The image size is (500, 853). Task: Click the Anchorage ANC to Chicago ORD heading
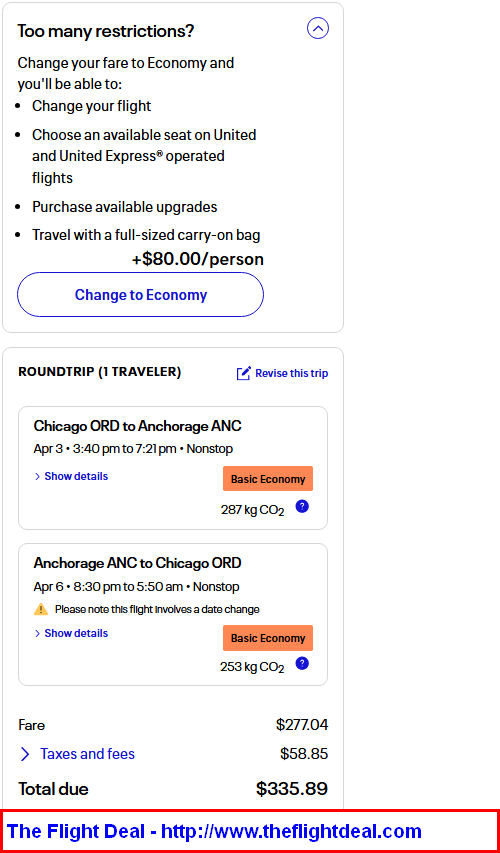pyautogui.click(x=137, y=563)
